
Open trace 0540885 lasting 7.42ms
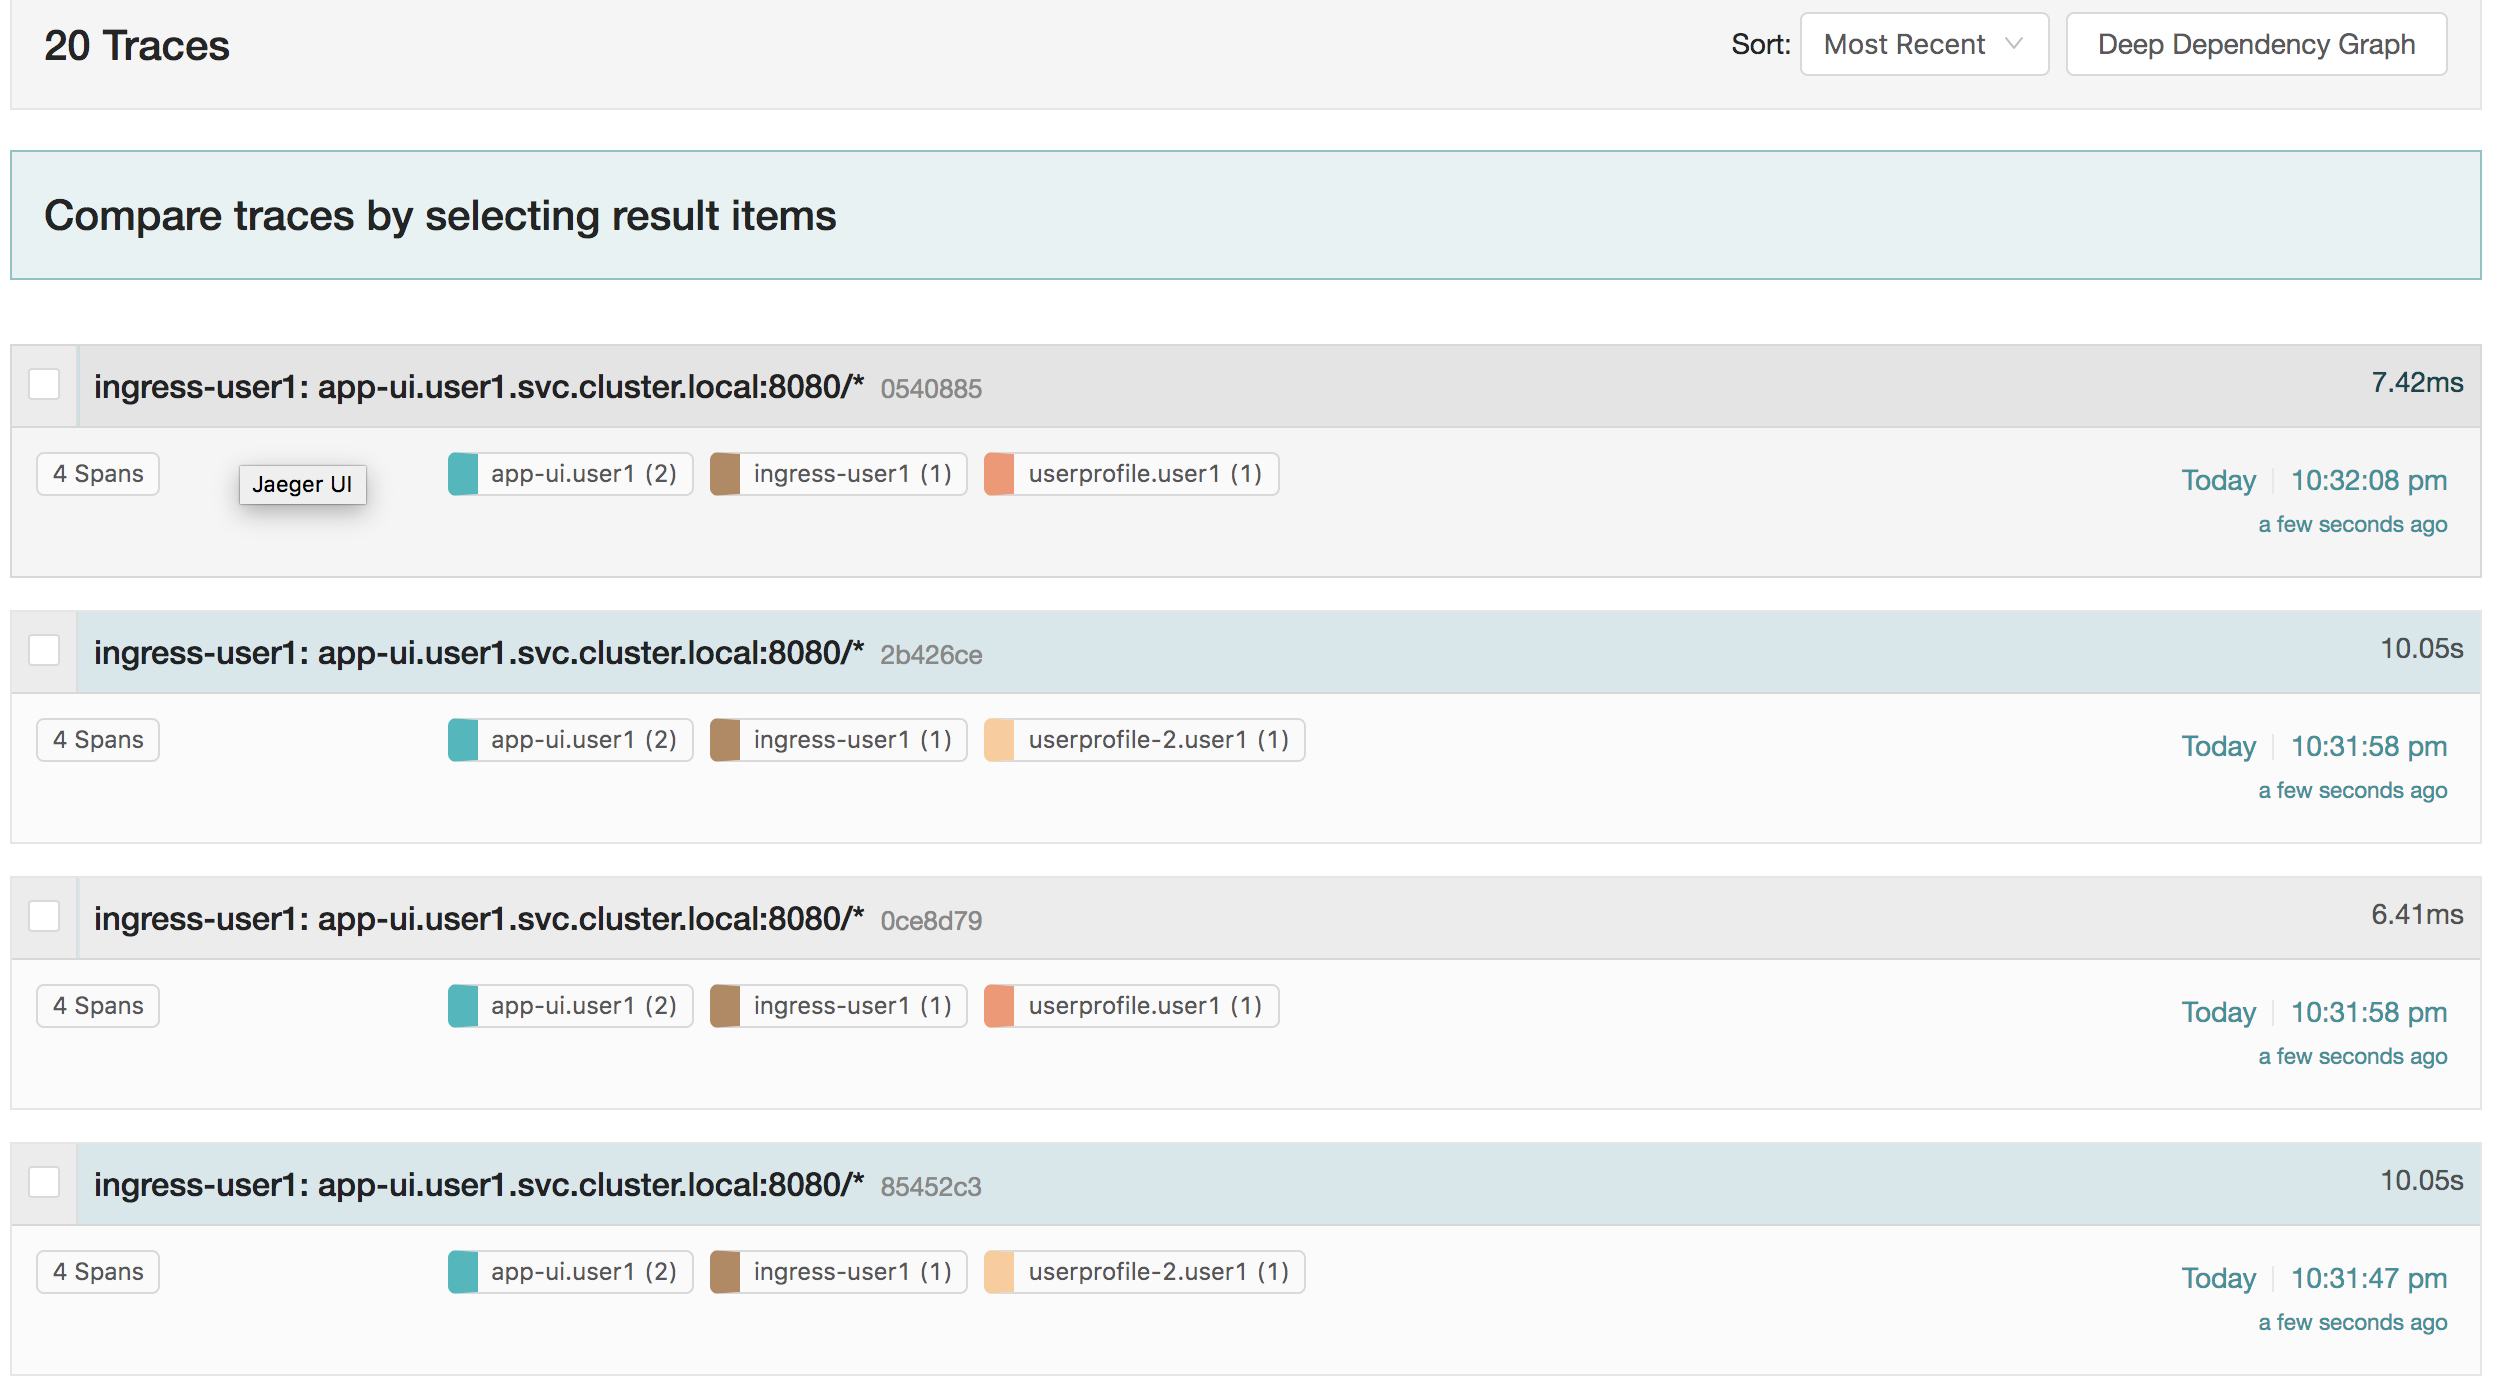pyautogui.click(x=1279, y=386)
